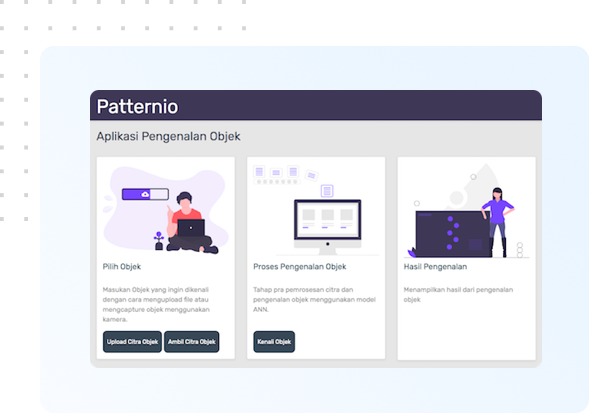Click the Hasil Pengenalan card title
This screenshot has width=589, height=413.
pyautogui.click(x=435, y=266)
